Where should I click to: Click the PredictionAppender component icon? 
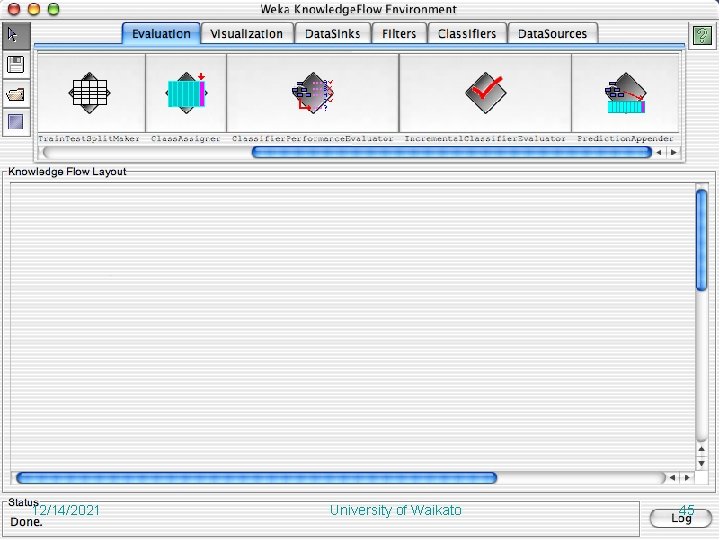pyautogui.click(x=625, y=93)
